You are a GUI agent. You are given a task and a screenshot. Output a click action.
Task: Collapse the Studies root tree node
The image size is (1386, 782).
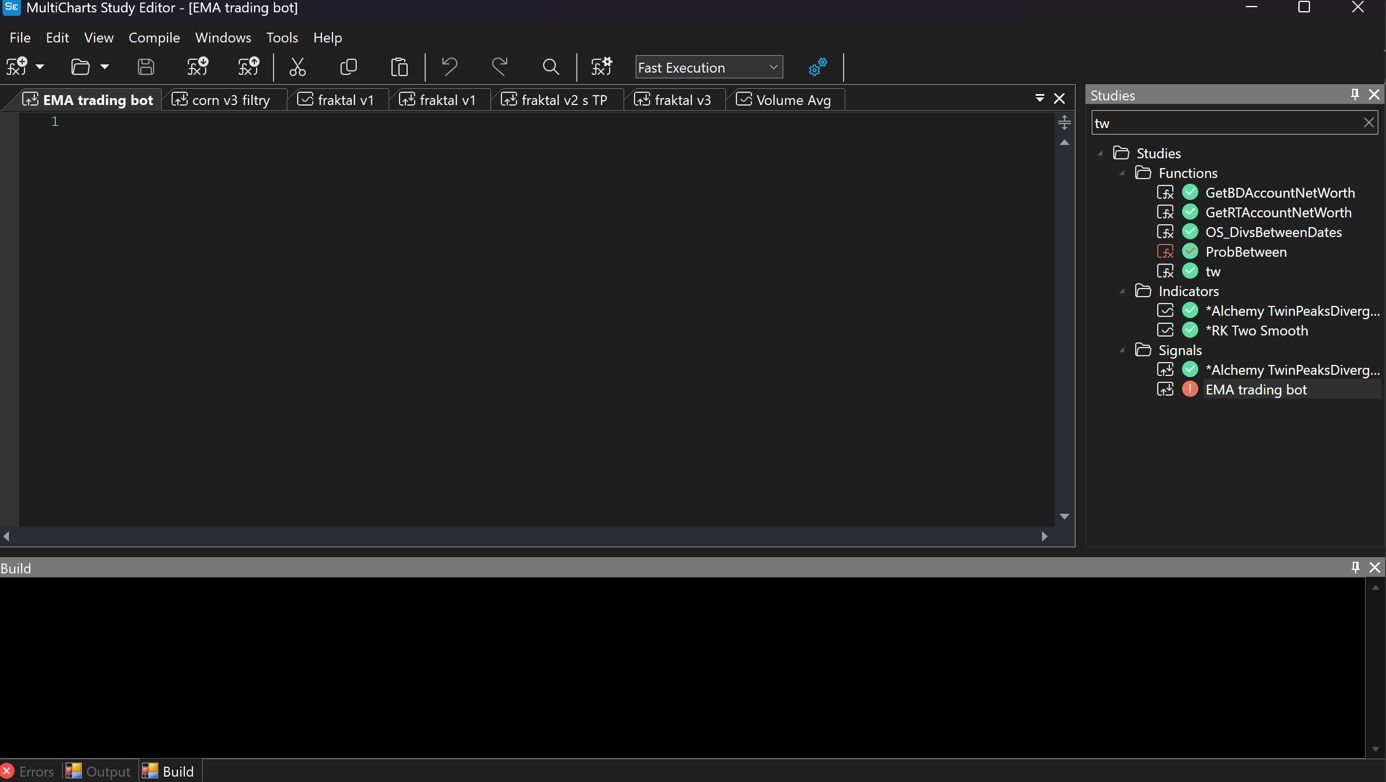coord(1101,153)
